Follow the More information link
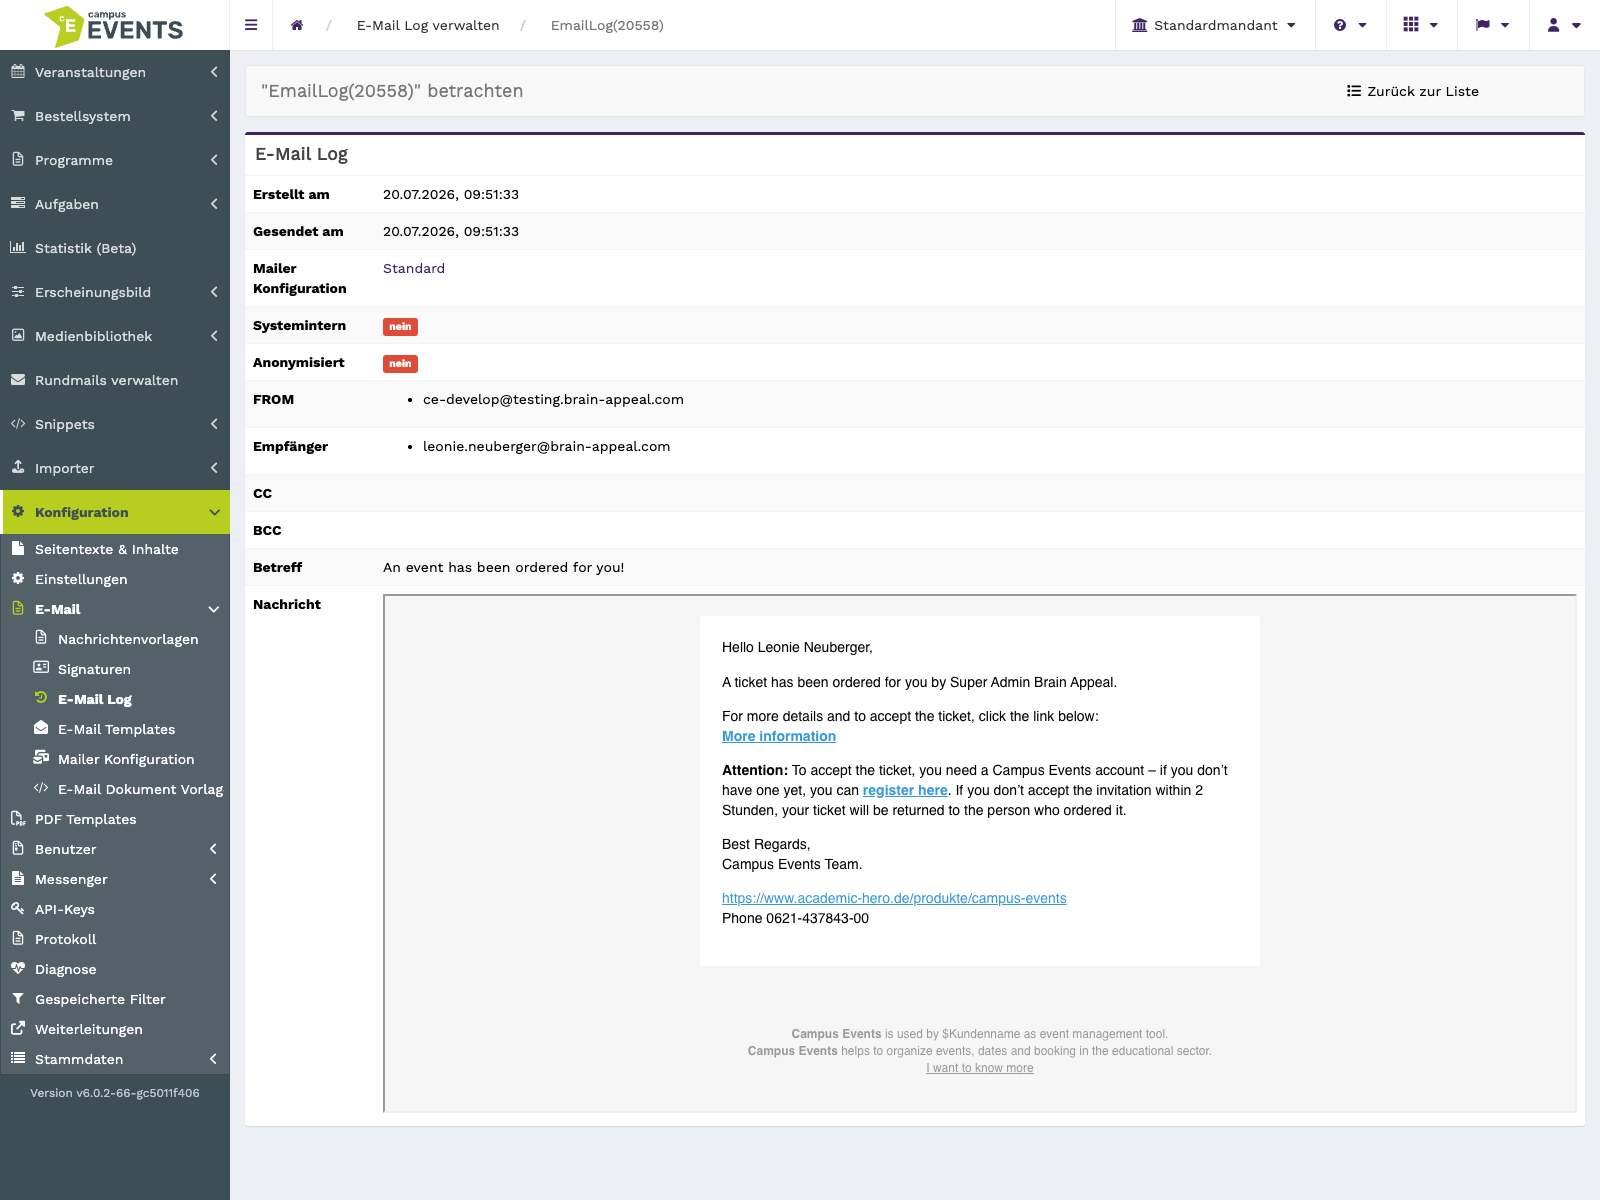This screenshot has width=1600, height=1200. click(x=779, y=736)
